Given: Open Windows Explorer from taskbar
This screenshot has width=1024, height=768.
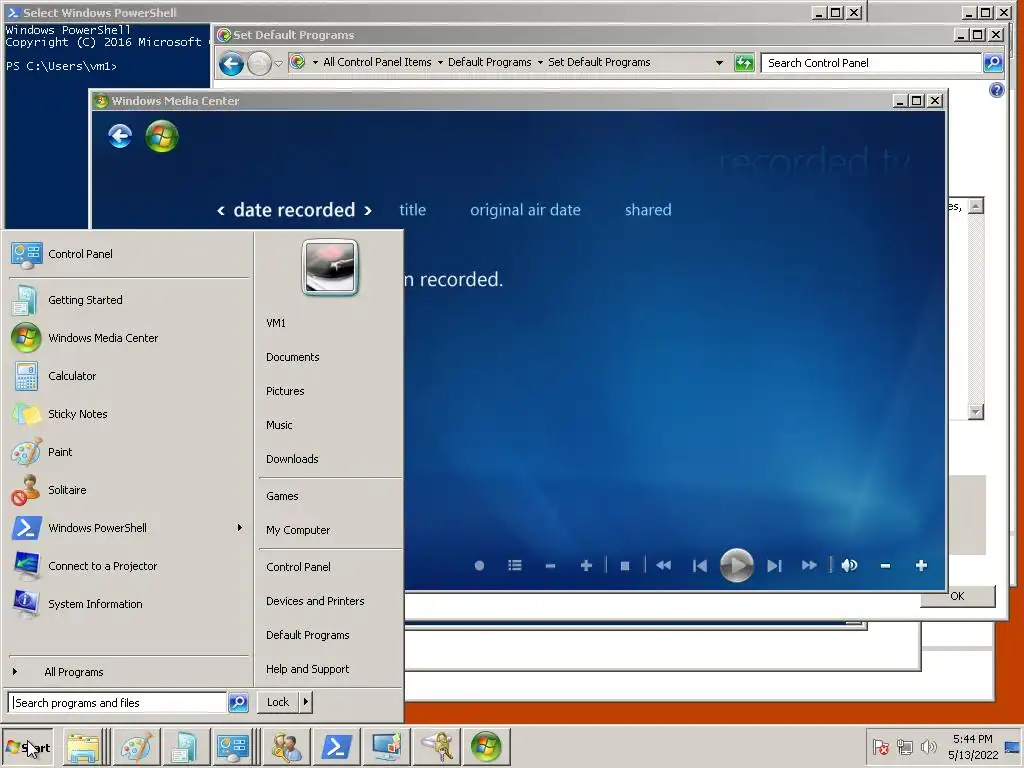Looking at the screenshot, I should pyautogui.click(x=84, y=747).
